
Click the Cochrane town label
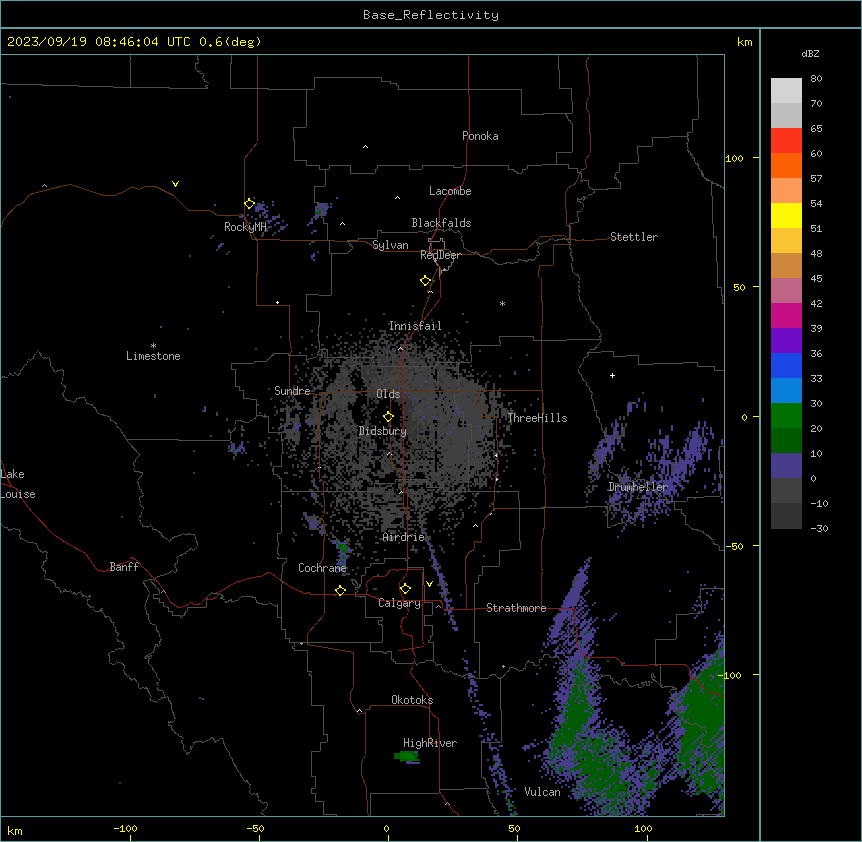pos(322,568)
